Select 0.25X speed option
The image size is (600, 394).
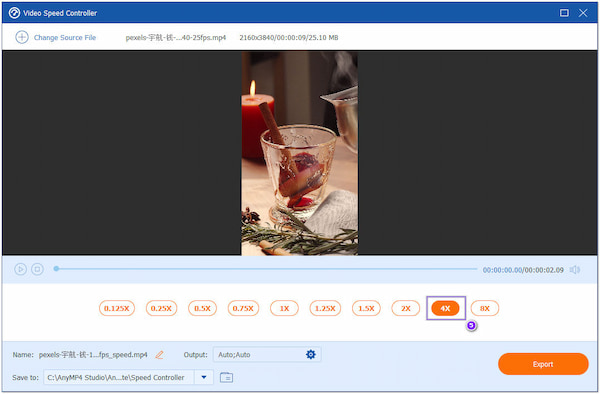click(161, 308)
